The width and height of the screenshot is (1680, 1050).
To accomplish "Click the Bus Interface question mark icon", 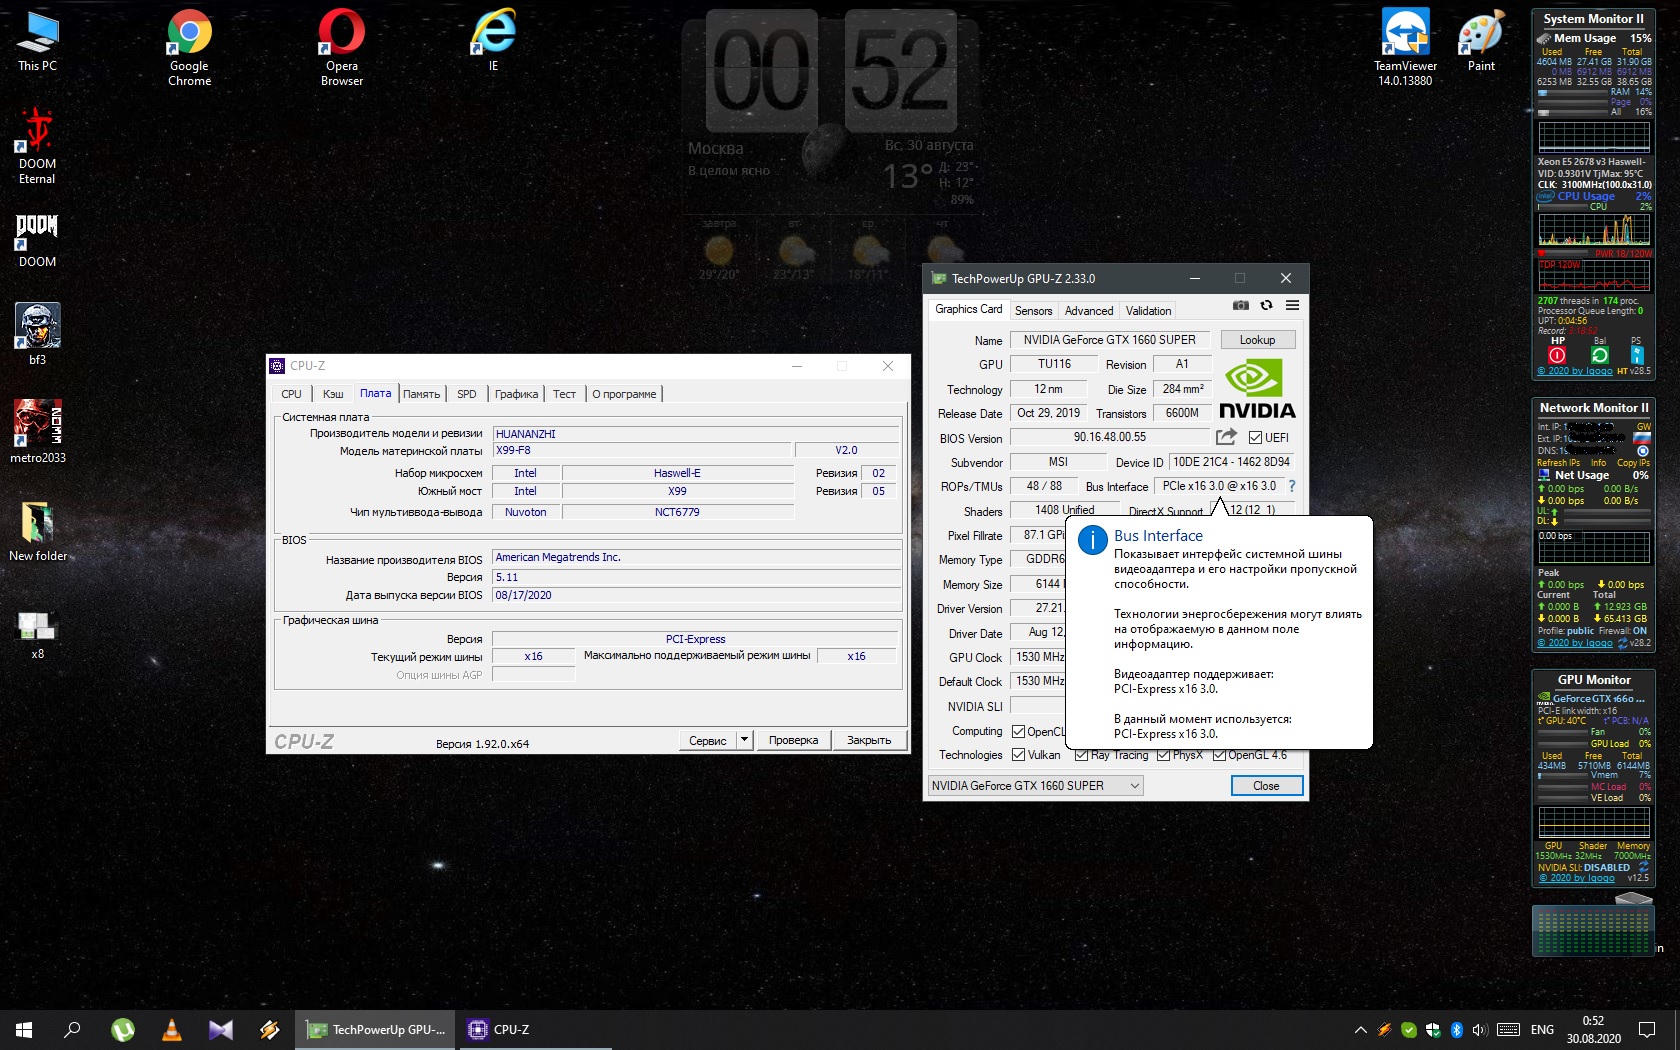I will tap(1291, 486).
